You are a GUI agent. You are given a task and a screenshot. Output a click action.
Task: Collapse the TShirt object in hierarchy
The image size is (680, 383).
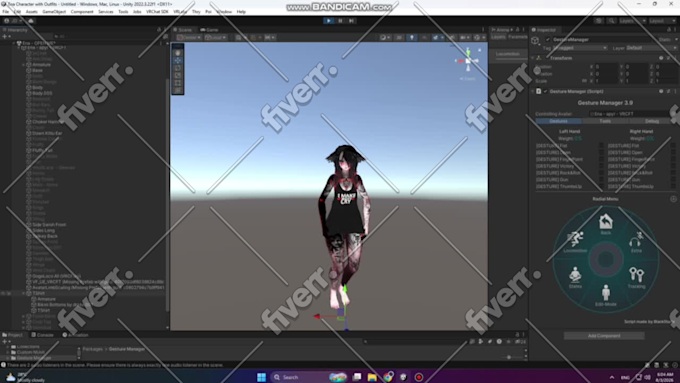[23, 293]
